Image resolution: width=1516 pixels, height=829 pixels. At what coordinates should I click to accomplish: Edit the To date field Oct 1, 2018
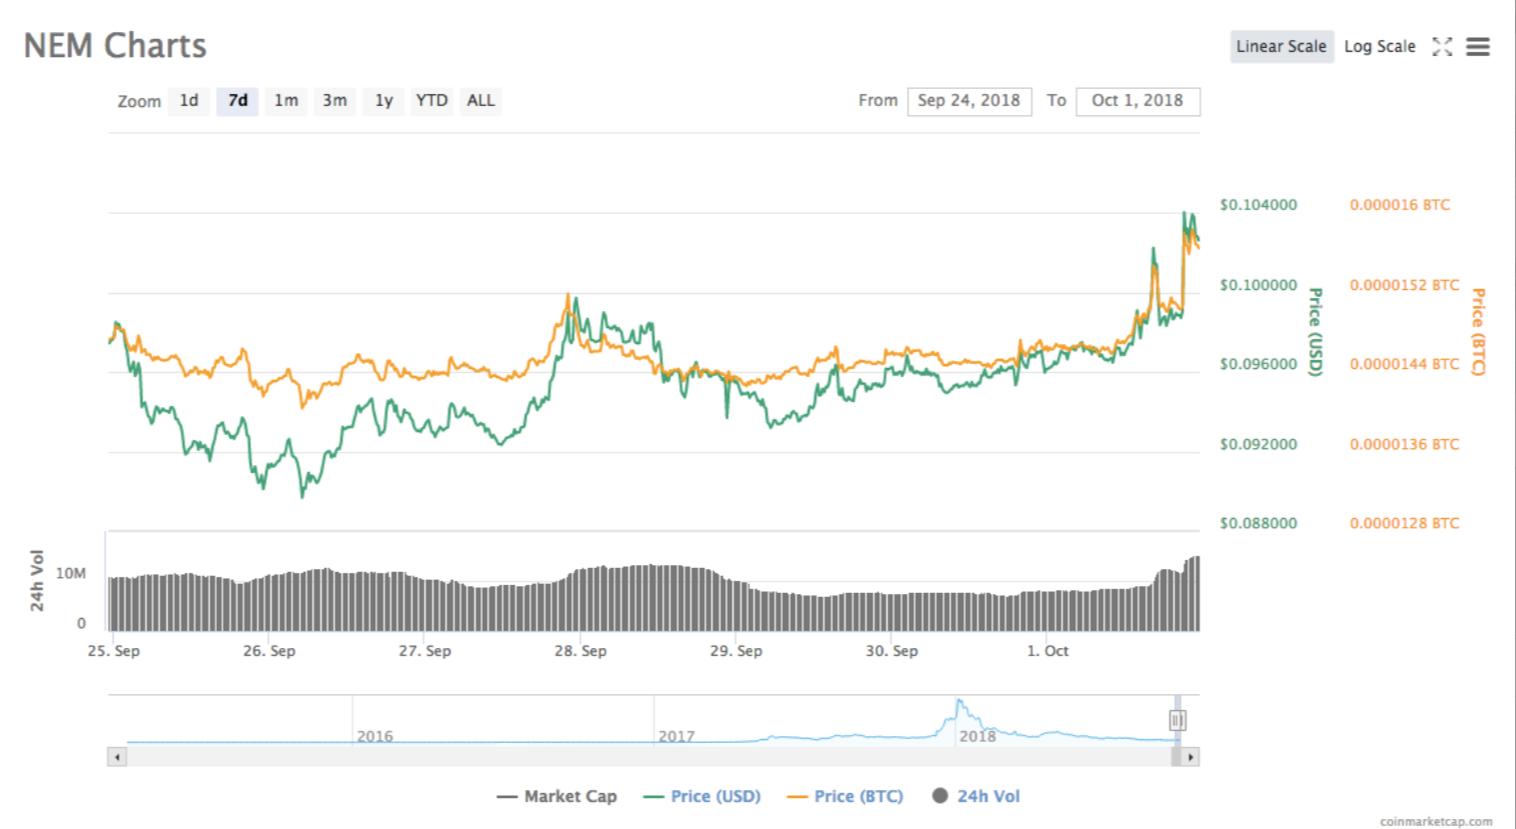[1138, 101]
